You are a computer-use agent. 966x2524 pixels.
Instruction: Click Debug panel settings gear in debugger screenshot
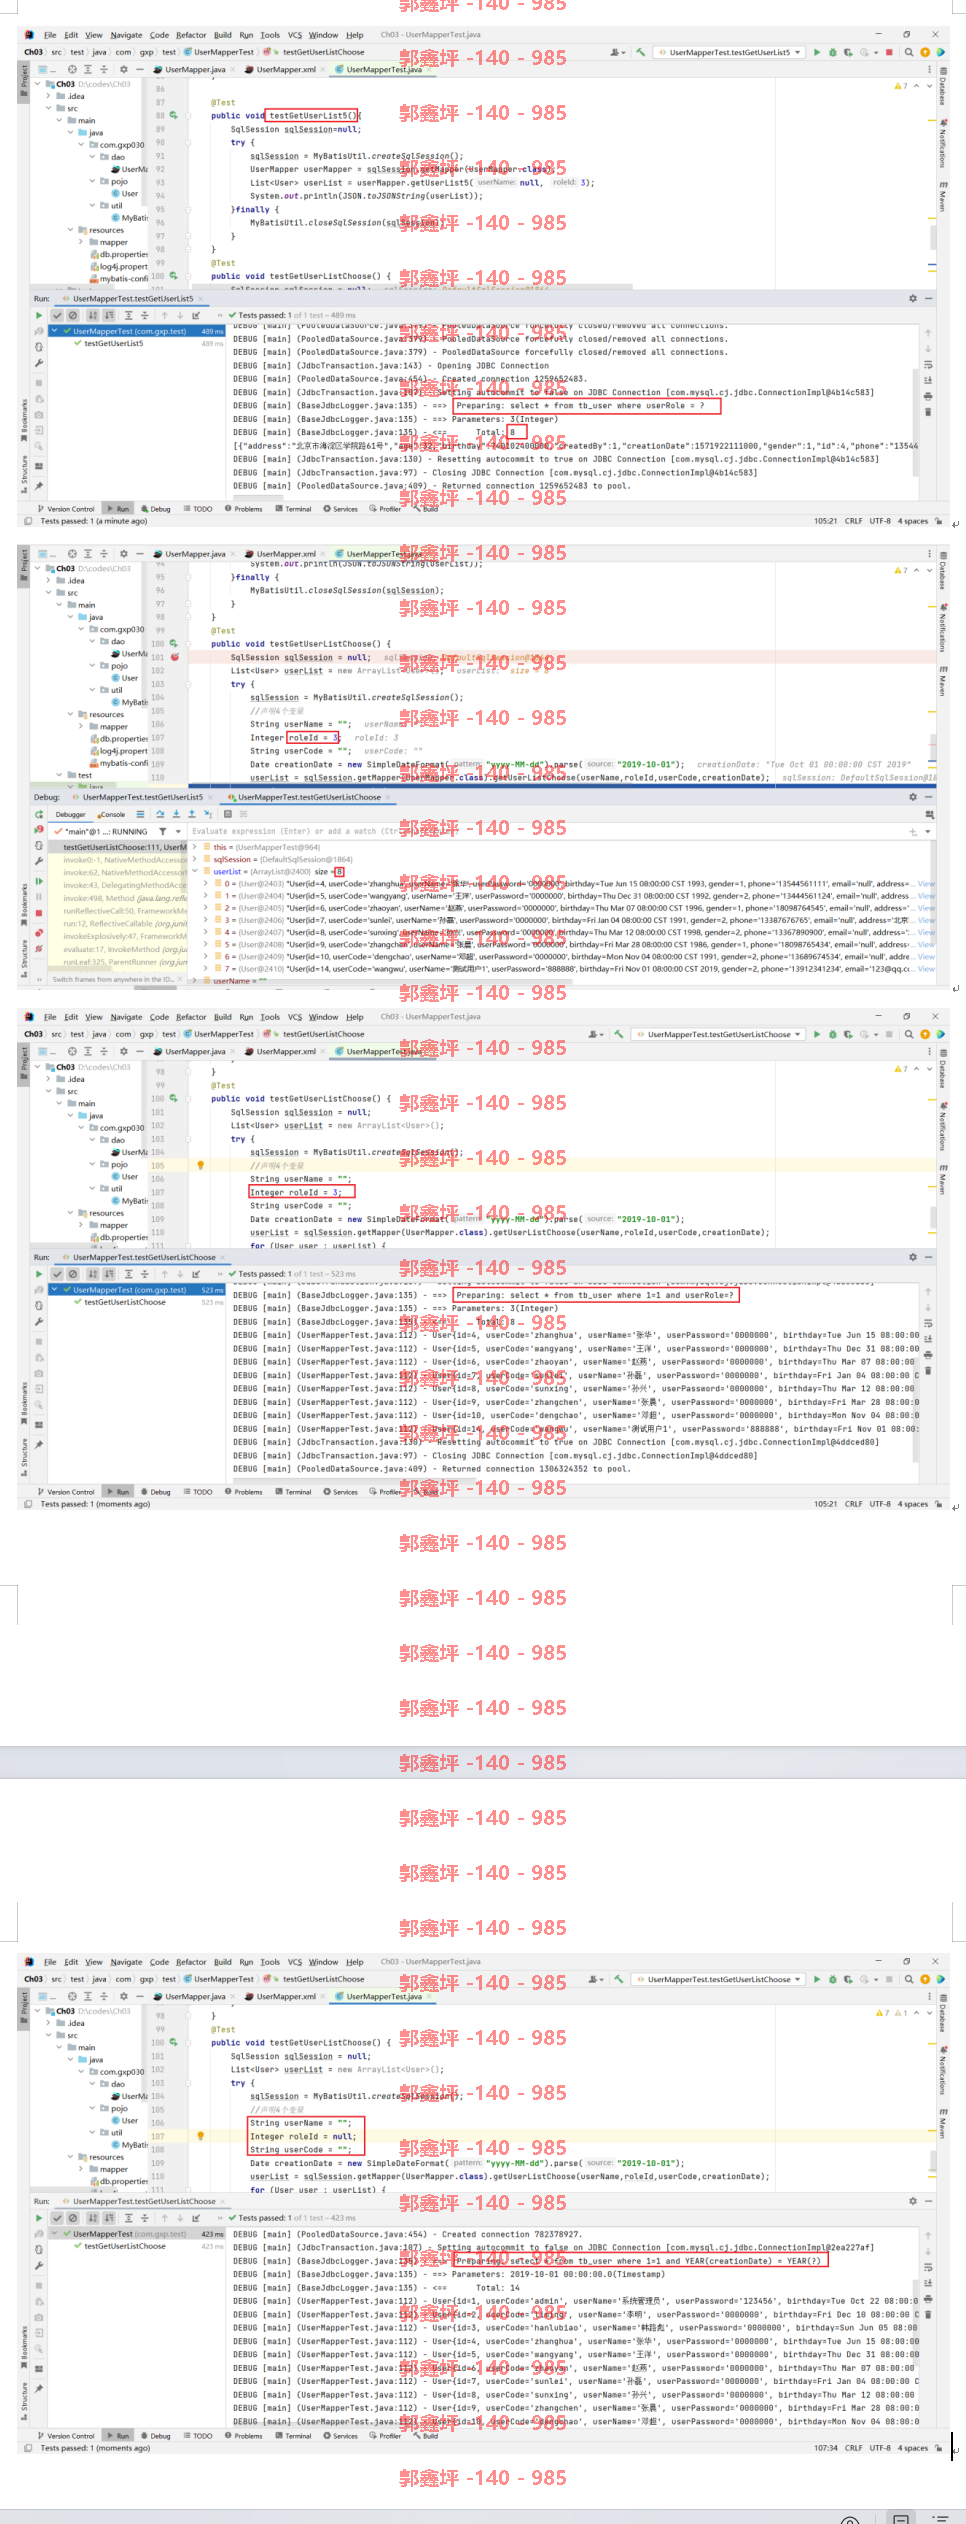point(912,797)
